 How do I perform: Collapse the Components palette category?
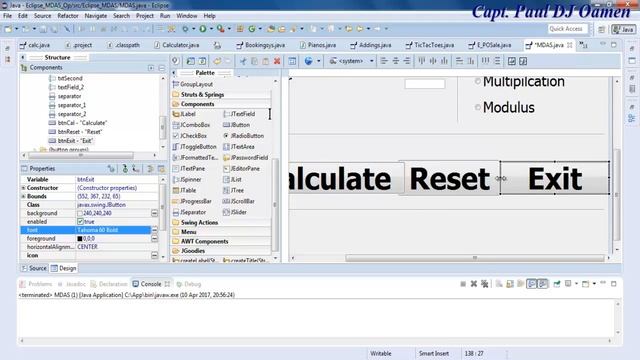(198, 104)
